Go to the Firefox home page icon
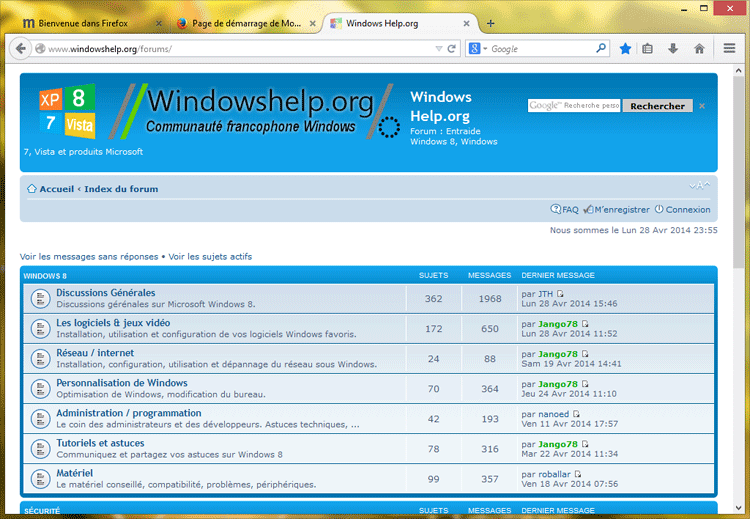The width and height of the screenshot is (750, 519). coord(699,48)
